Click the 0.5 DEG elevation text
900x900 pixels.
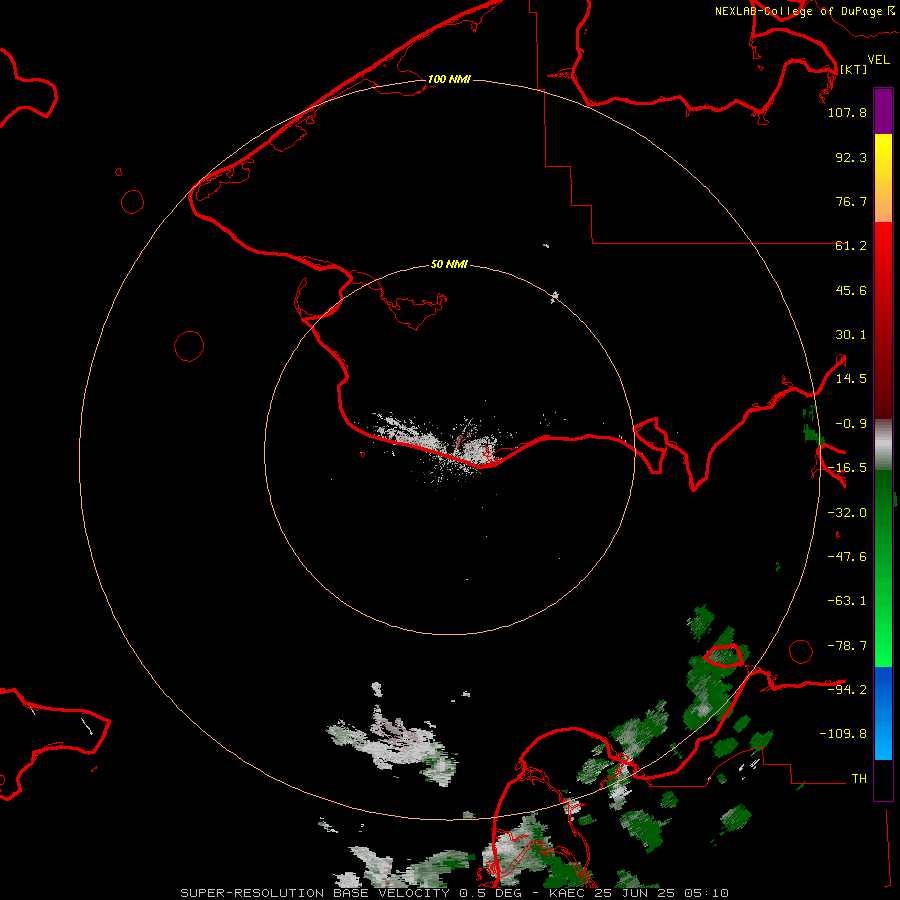491,893
